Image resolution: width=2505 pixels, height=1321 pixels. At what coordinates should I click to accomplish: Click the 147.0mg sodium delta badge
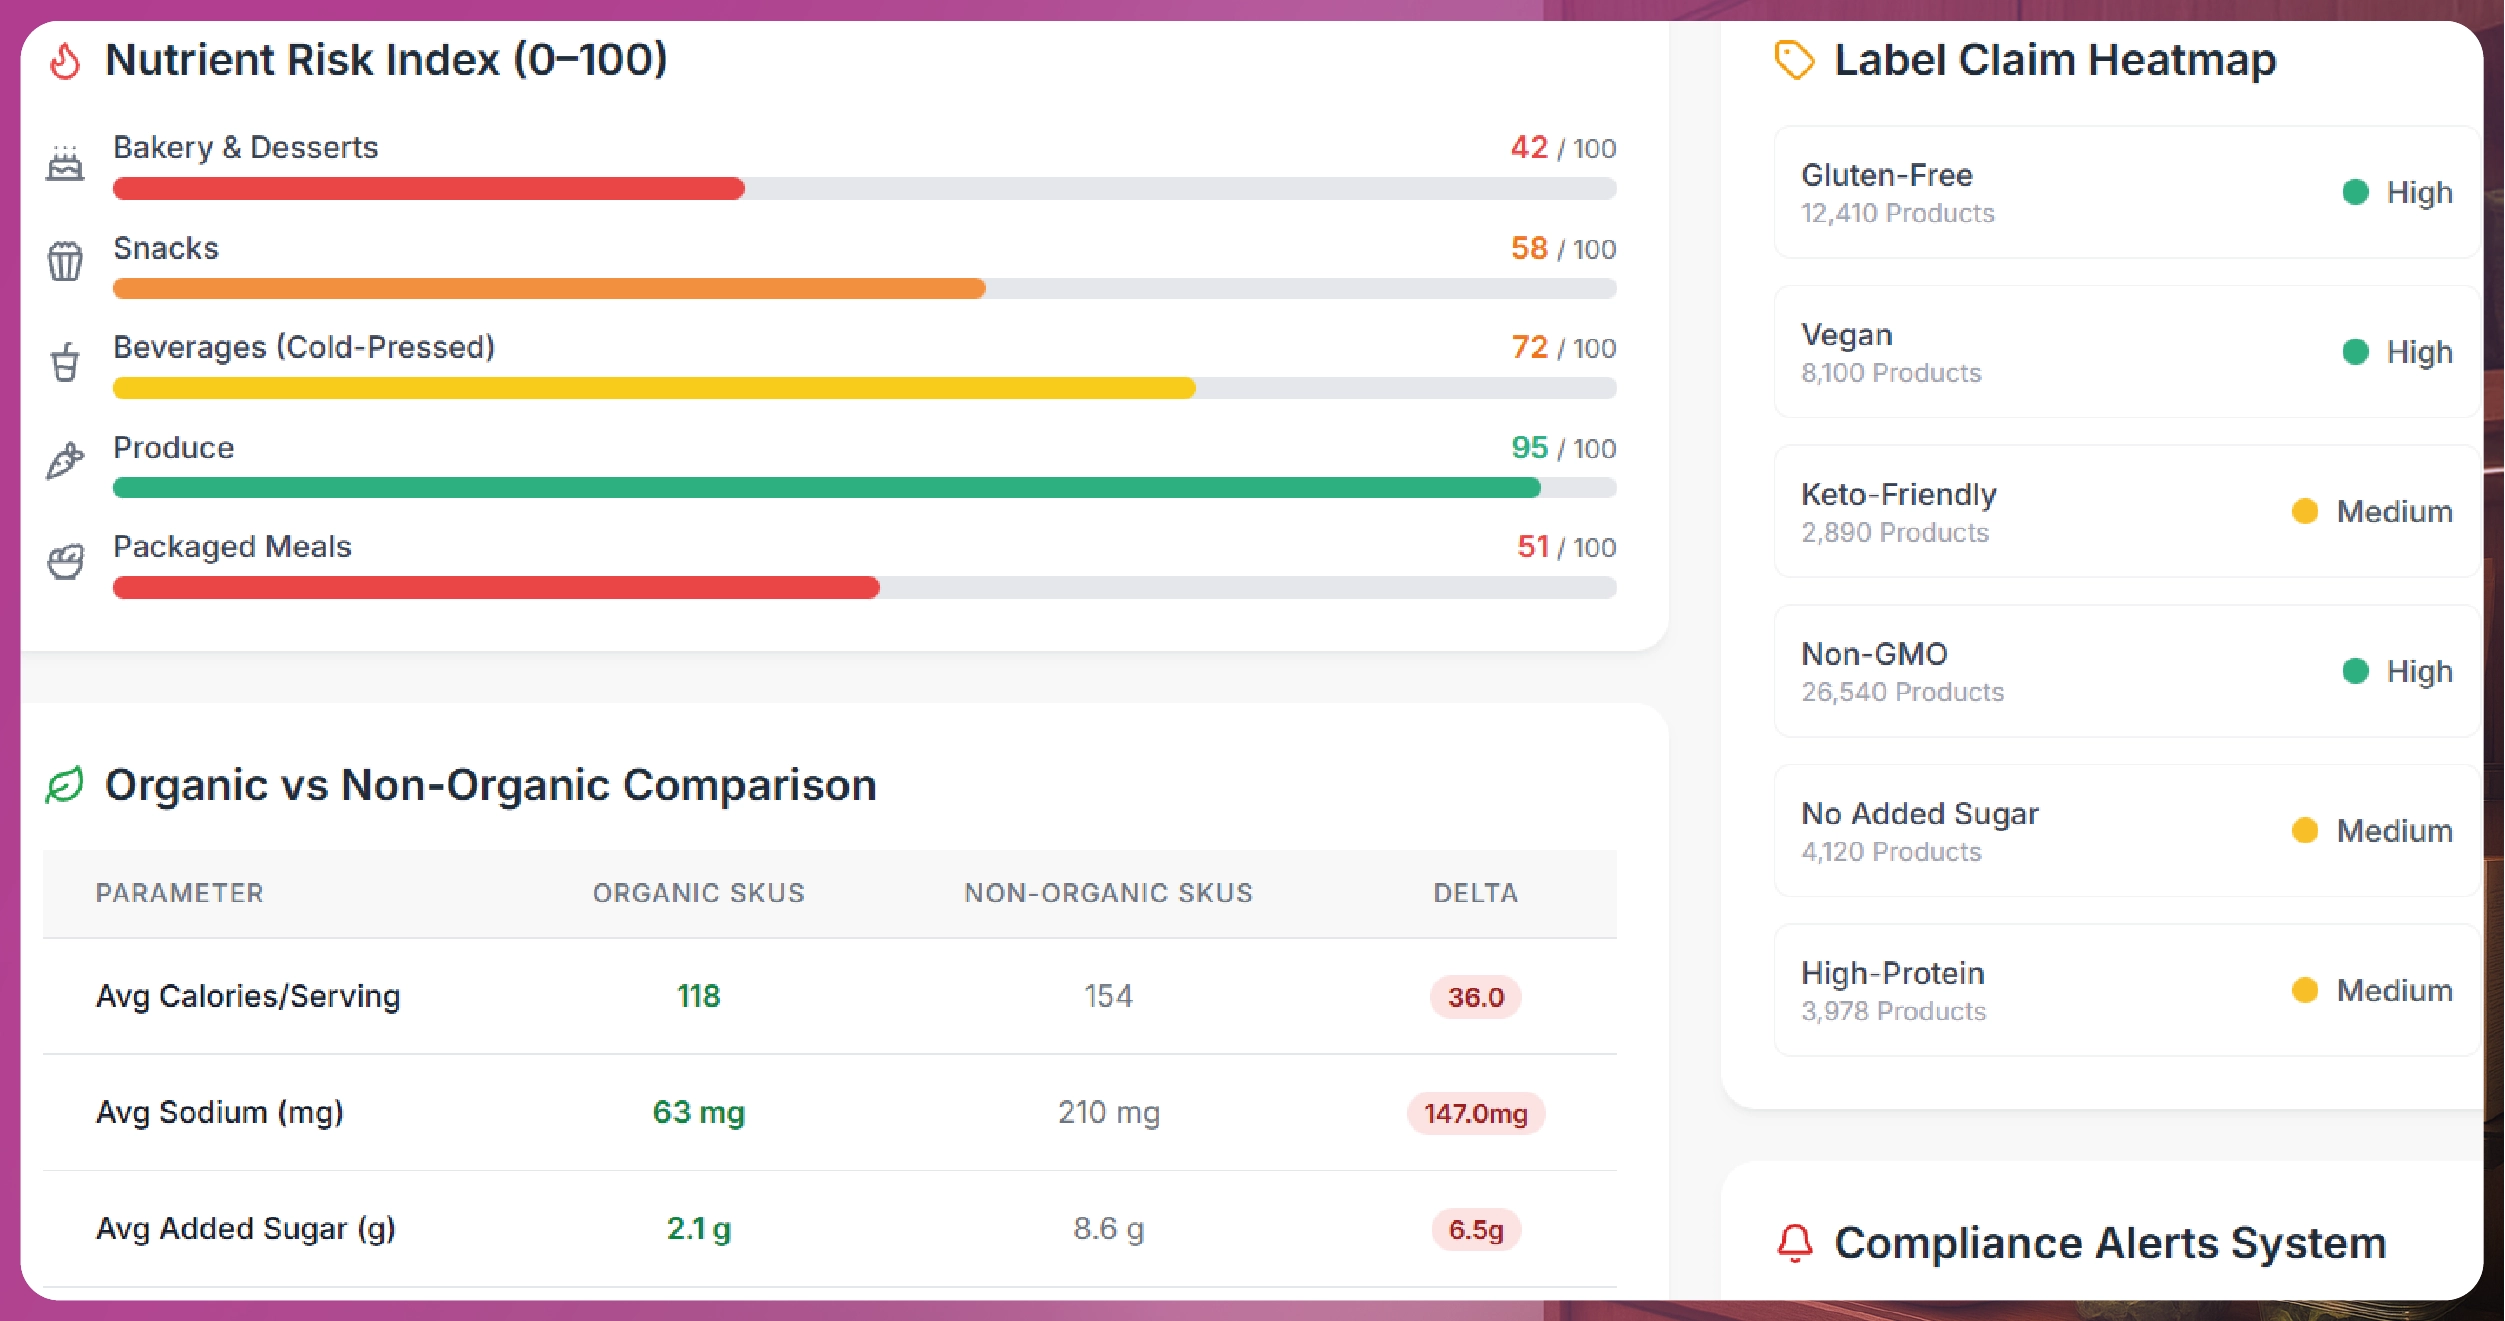[x=1475, y=1112]
